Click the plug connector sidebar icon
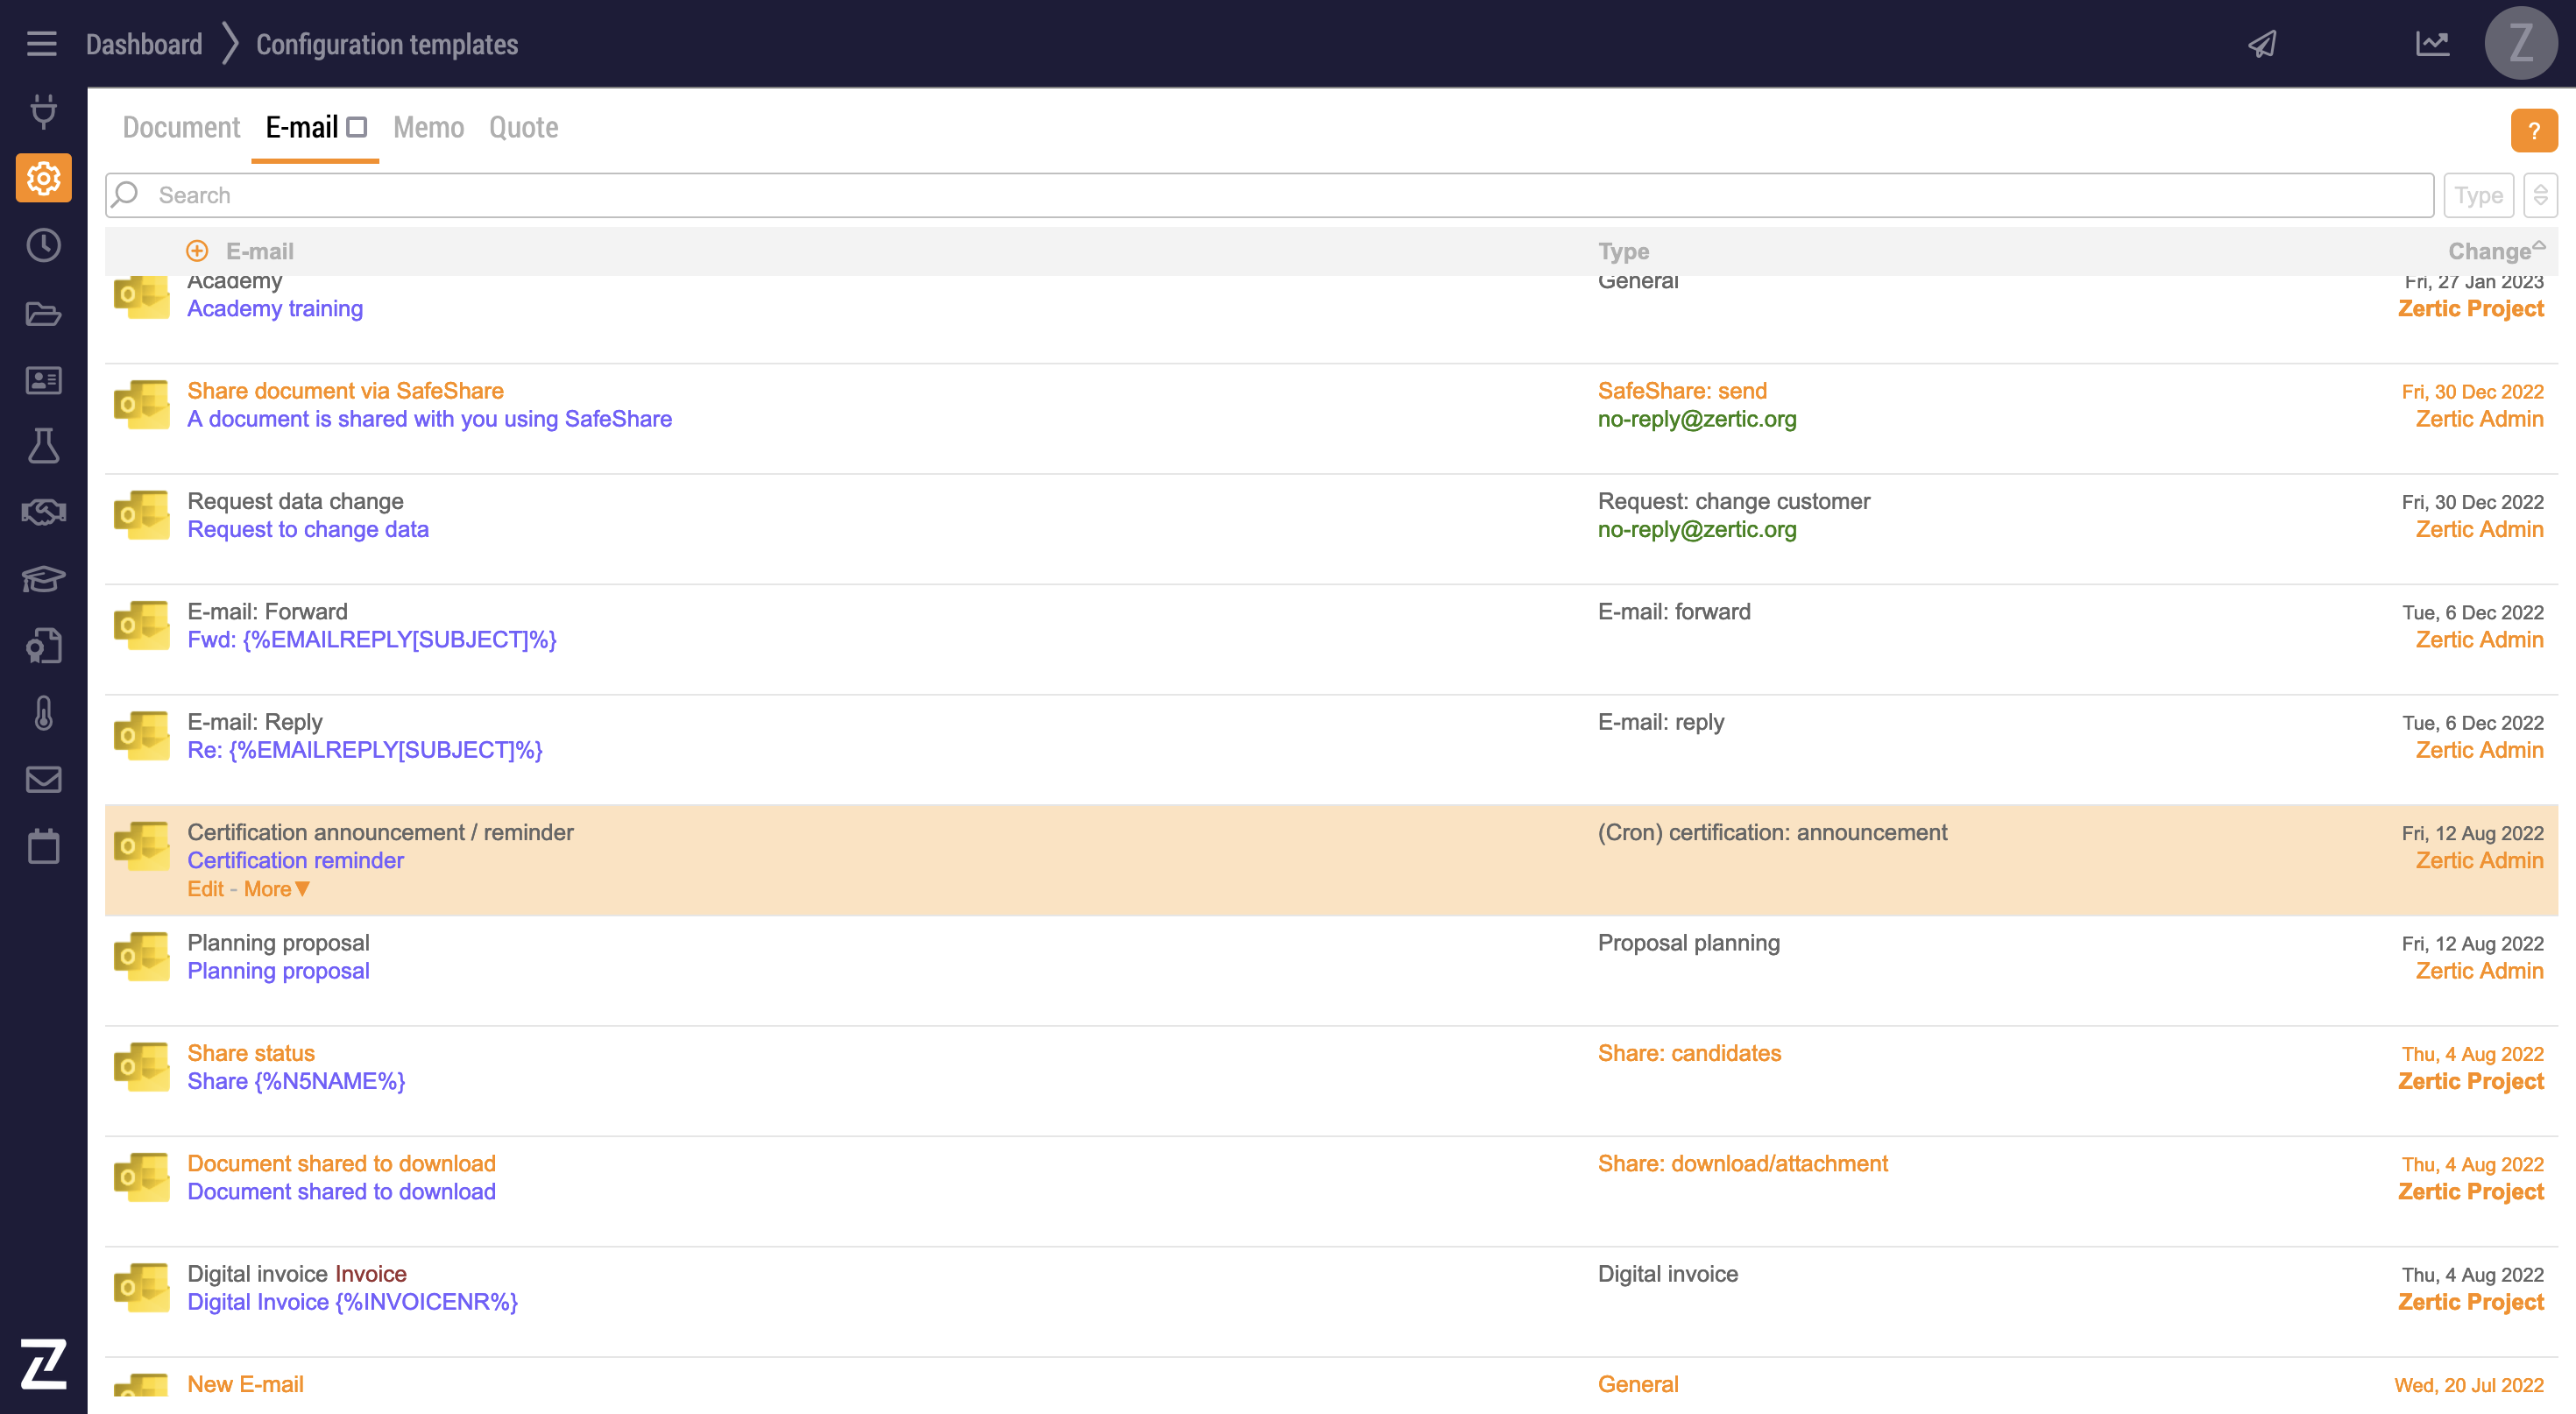Screen dimensions: 2576x1414 43,111
